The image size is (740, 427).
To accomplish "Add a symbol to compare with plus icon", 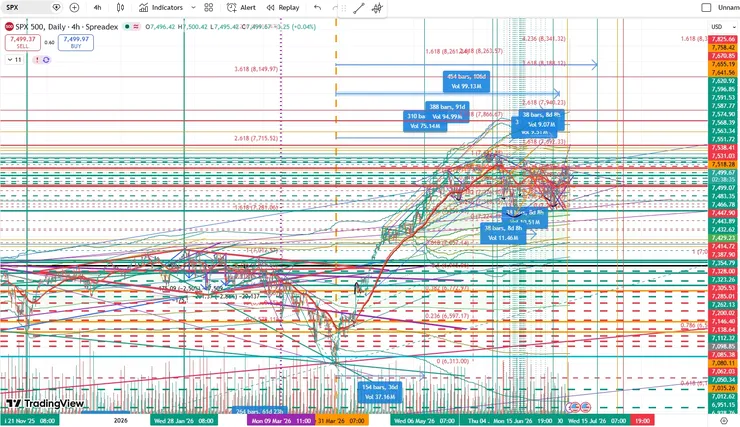I will coord(74,7).
